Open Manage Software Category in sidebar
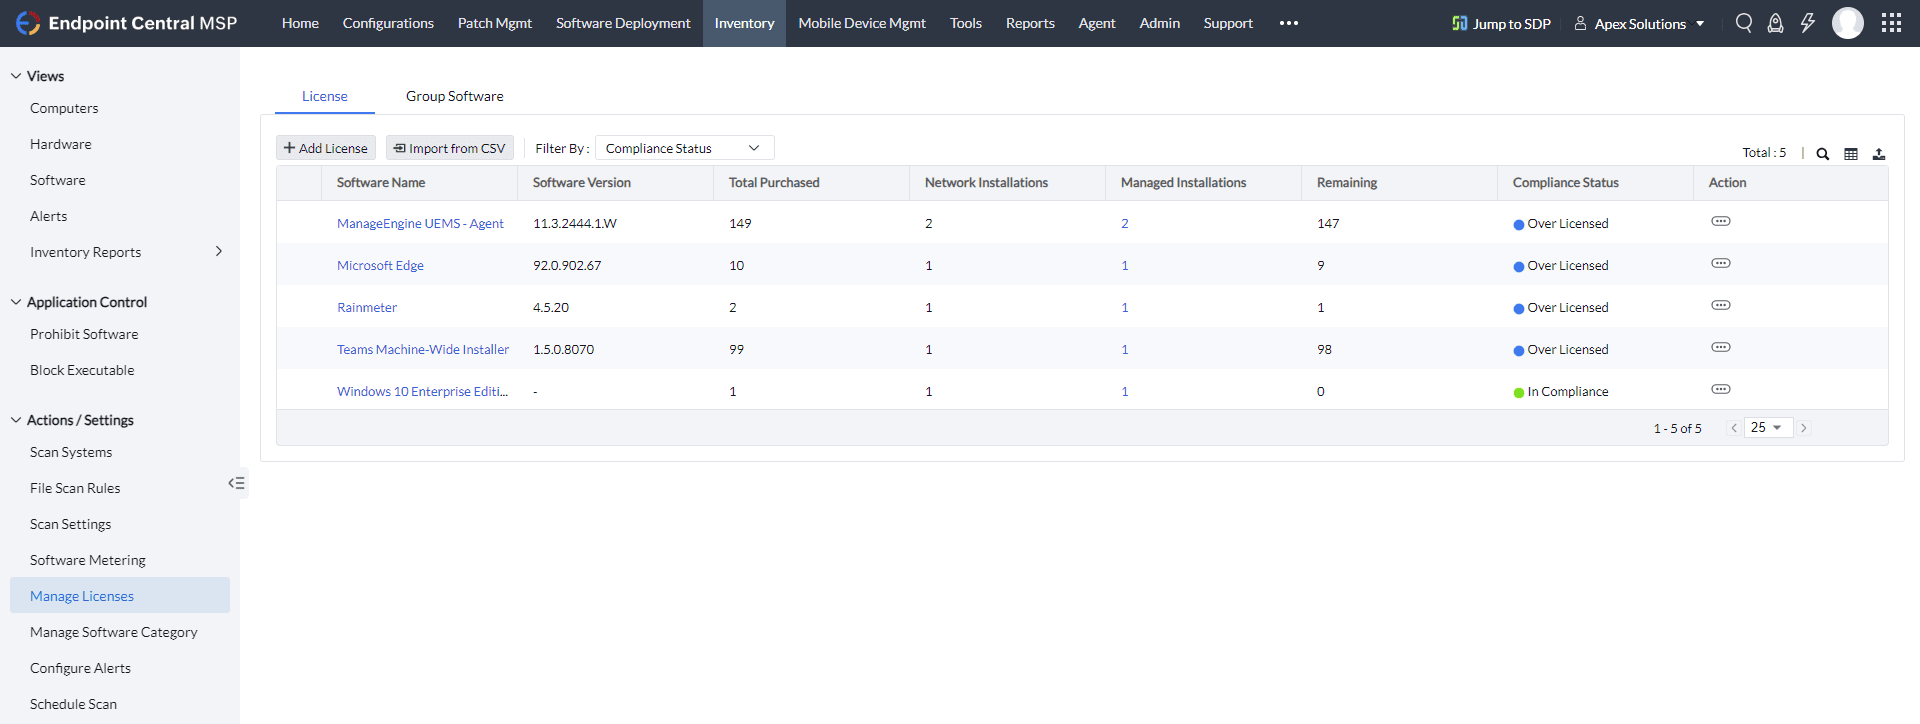1920x724 pixels. (x=114, y=632)
